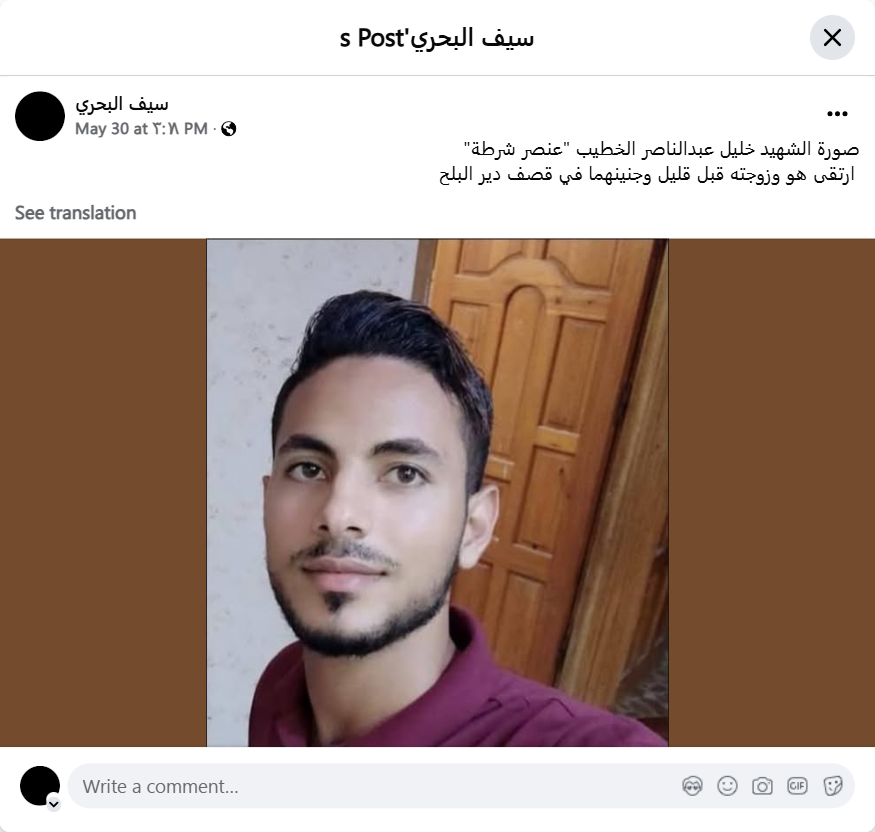The image size is (875, 832).
Task: Click the brown area right of photo
Action: pos(772,493)
